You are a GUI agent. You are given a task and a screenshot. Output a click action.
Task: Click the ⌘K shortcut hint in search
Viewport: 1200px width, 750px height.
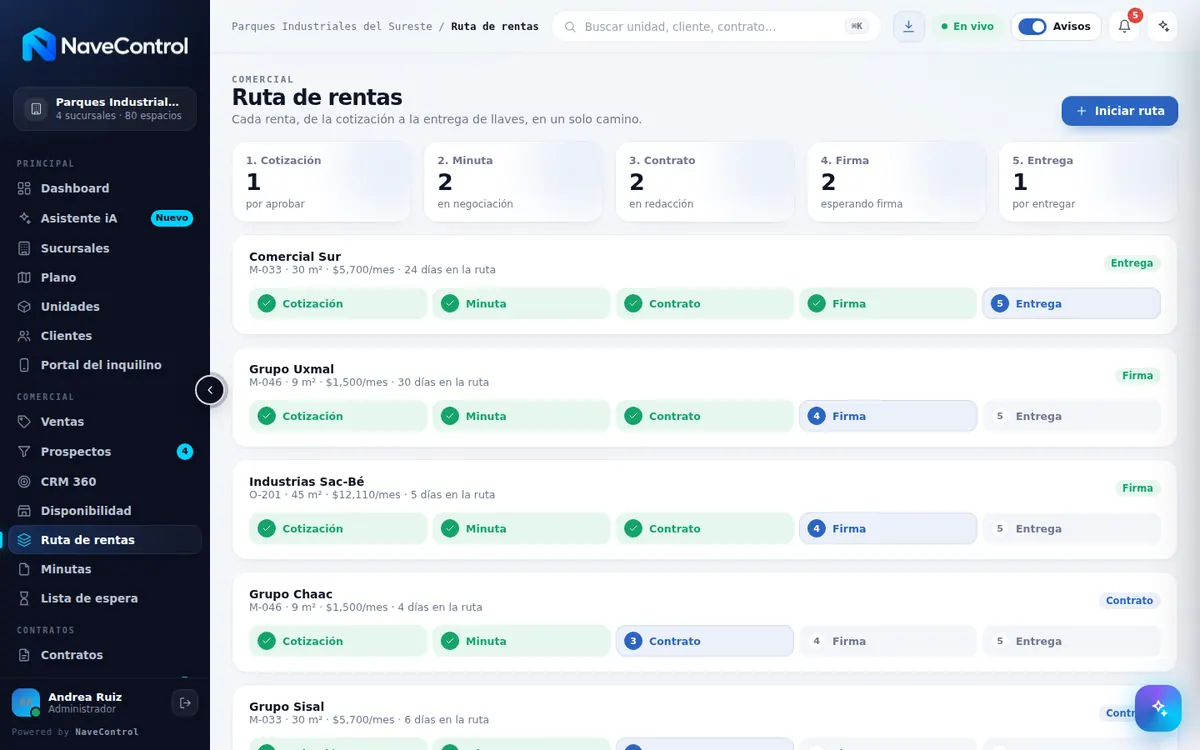click(857, 26)
